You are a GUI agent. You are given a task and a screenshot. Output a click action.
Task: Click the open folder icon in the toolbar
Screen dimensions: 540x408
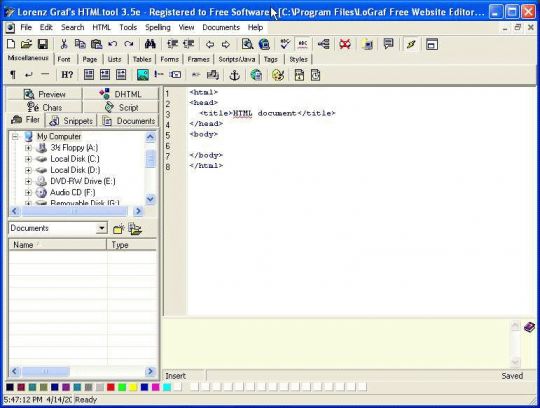(x=26, y=44)
